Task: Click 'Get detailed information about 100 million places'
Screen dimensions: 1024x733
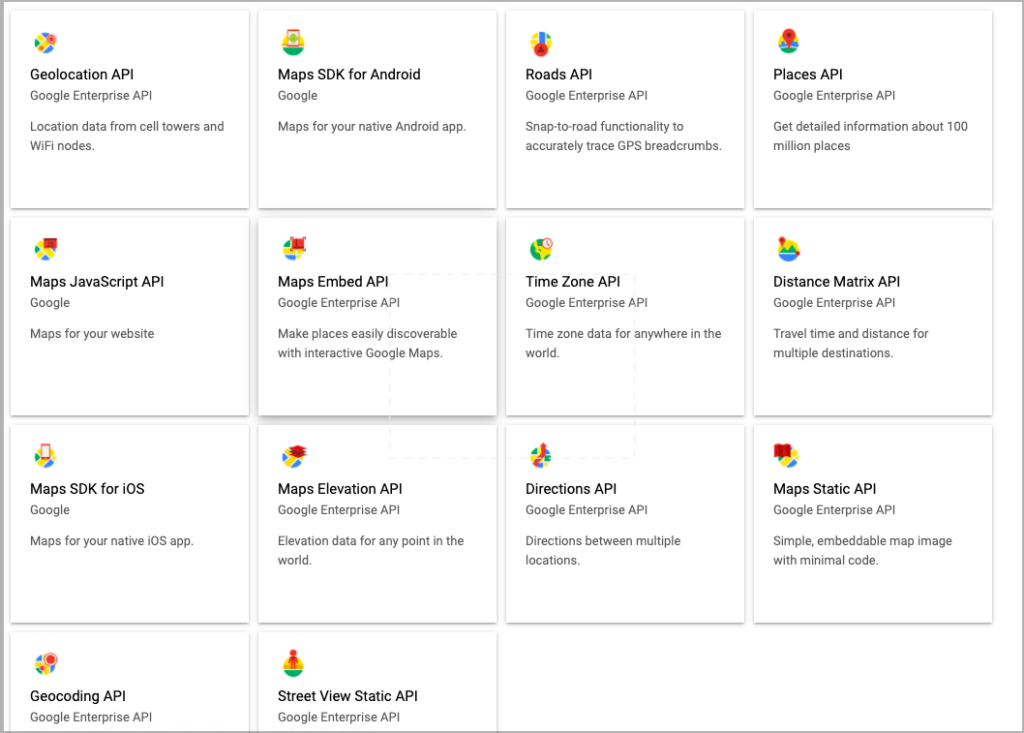Action: tap(870, 136)
